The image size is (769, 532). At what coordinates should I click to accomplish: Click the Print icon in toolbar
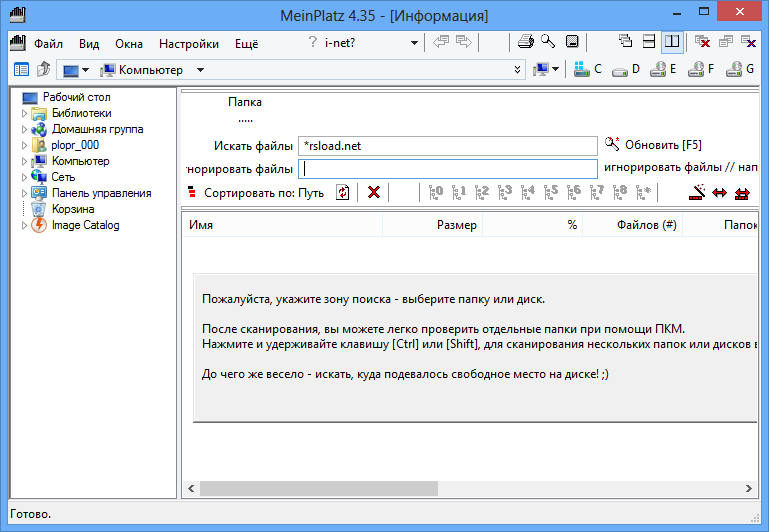526,42
